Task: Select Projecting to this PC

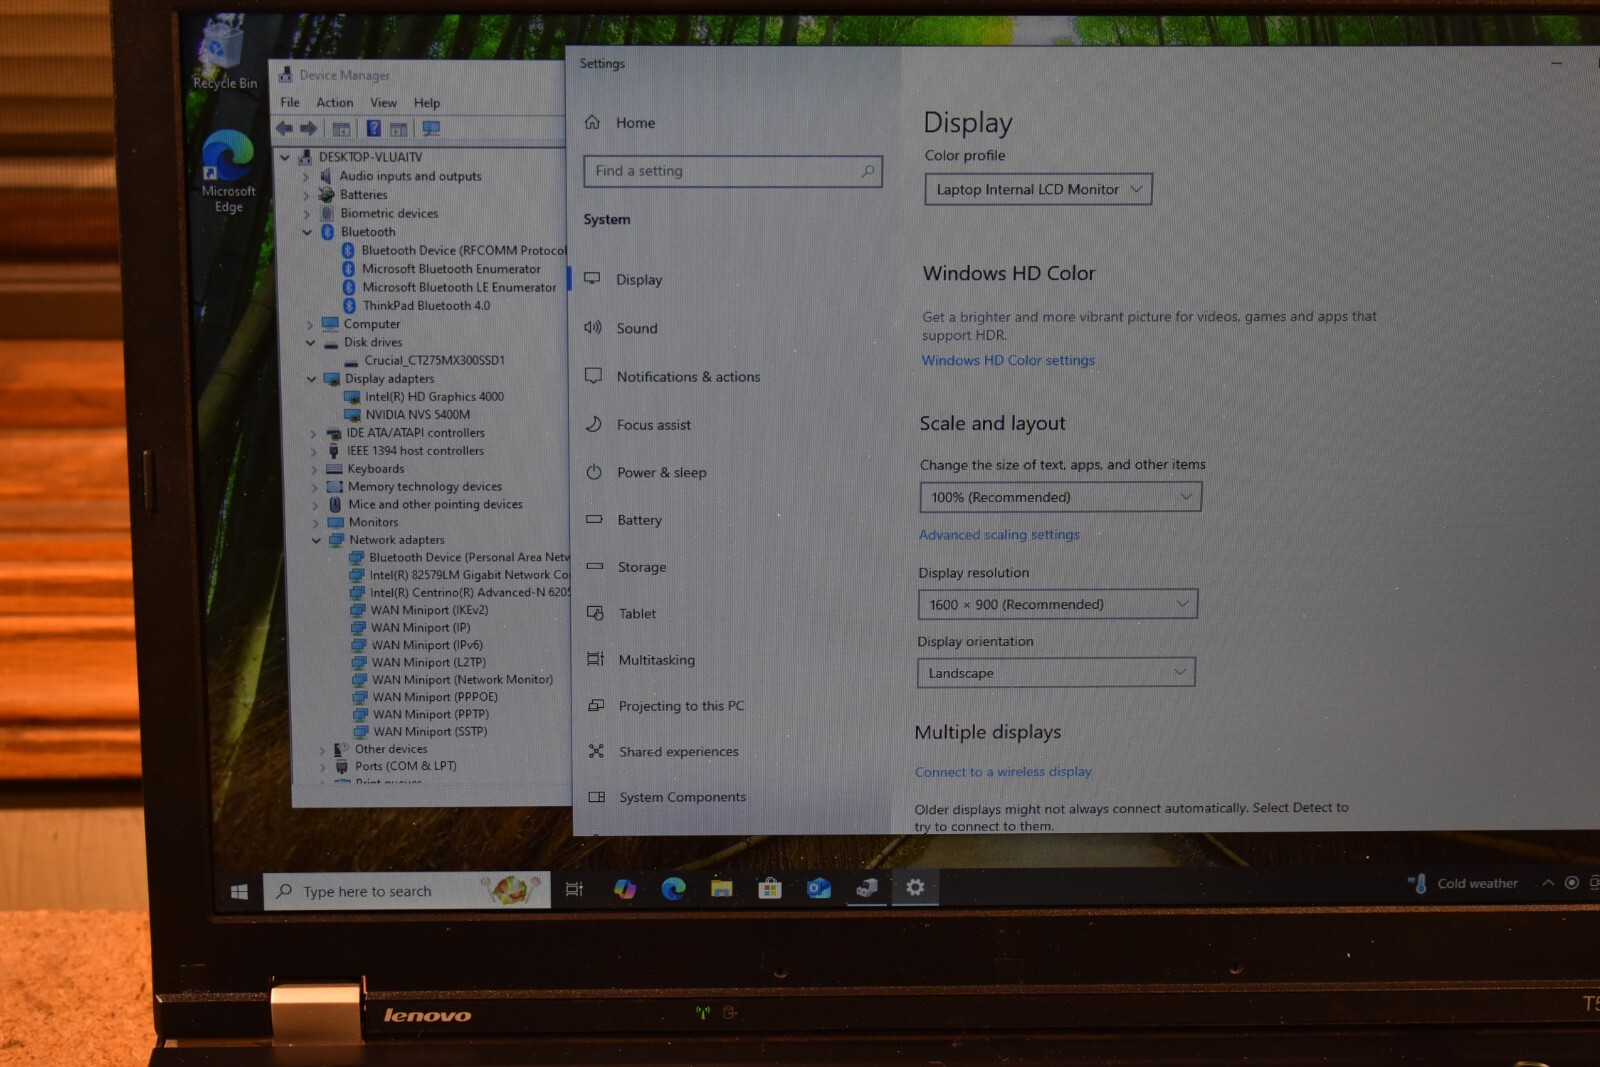Action: [x=681, y=706]
